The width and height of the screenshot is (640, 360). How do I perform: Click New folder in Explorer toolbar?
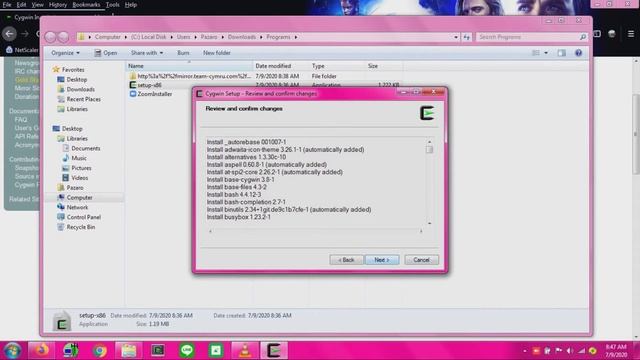(217, 53)
